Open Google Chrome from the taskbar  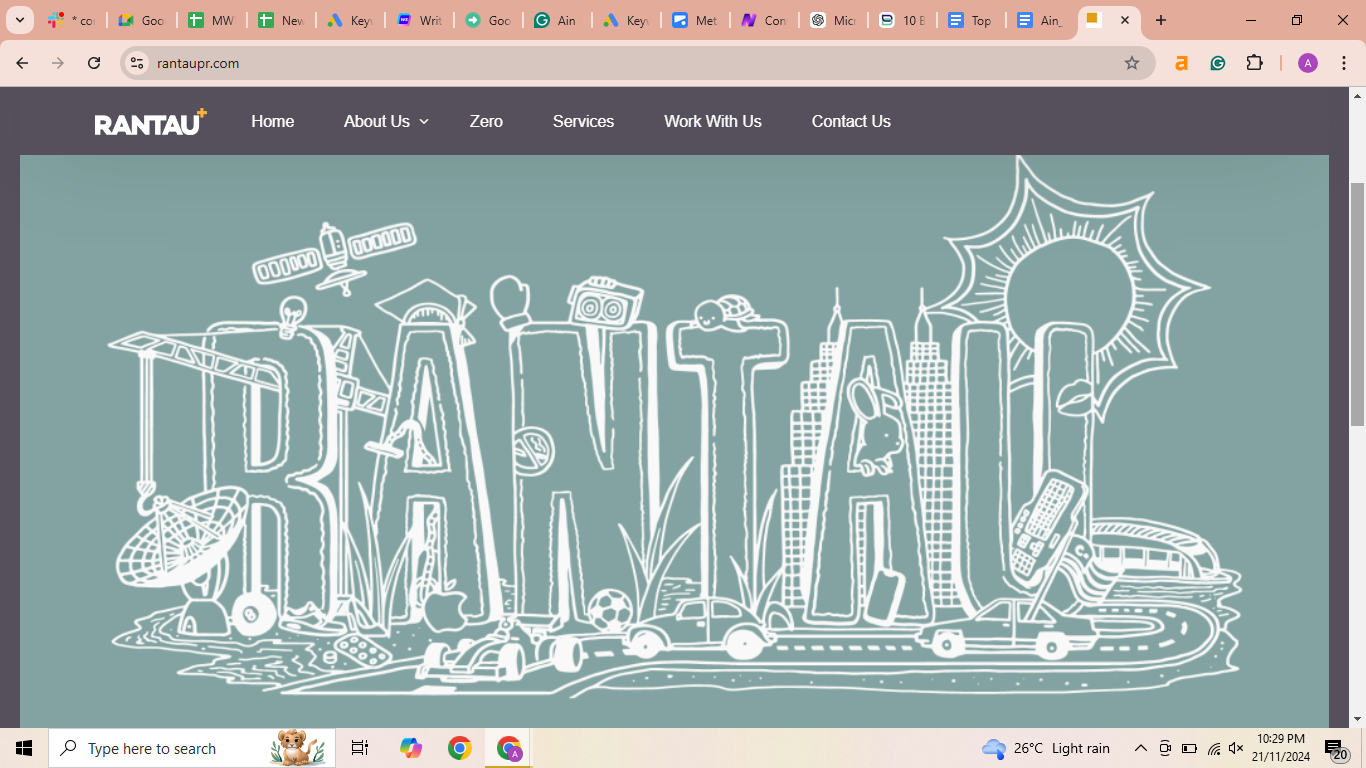pos(460,748)
